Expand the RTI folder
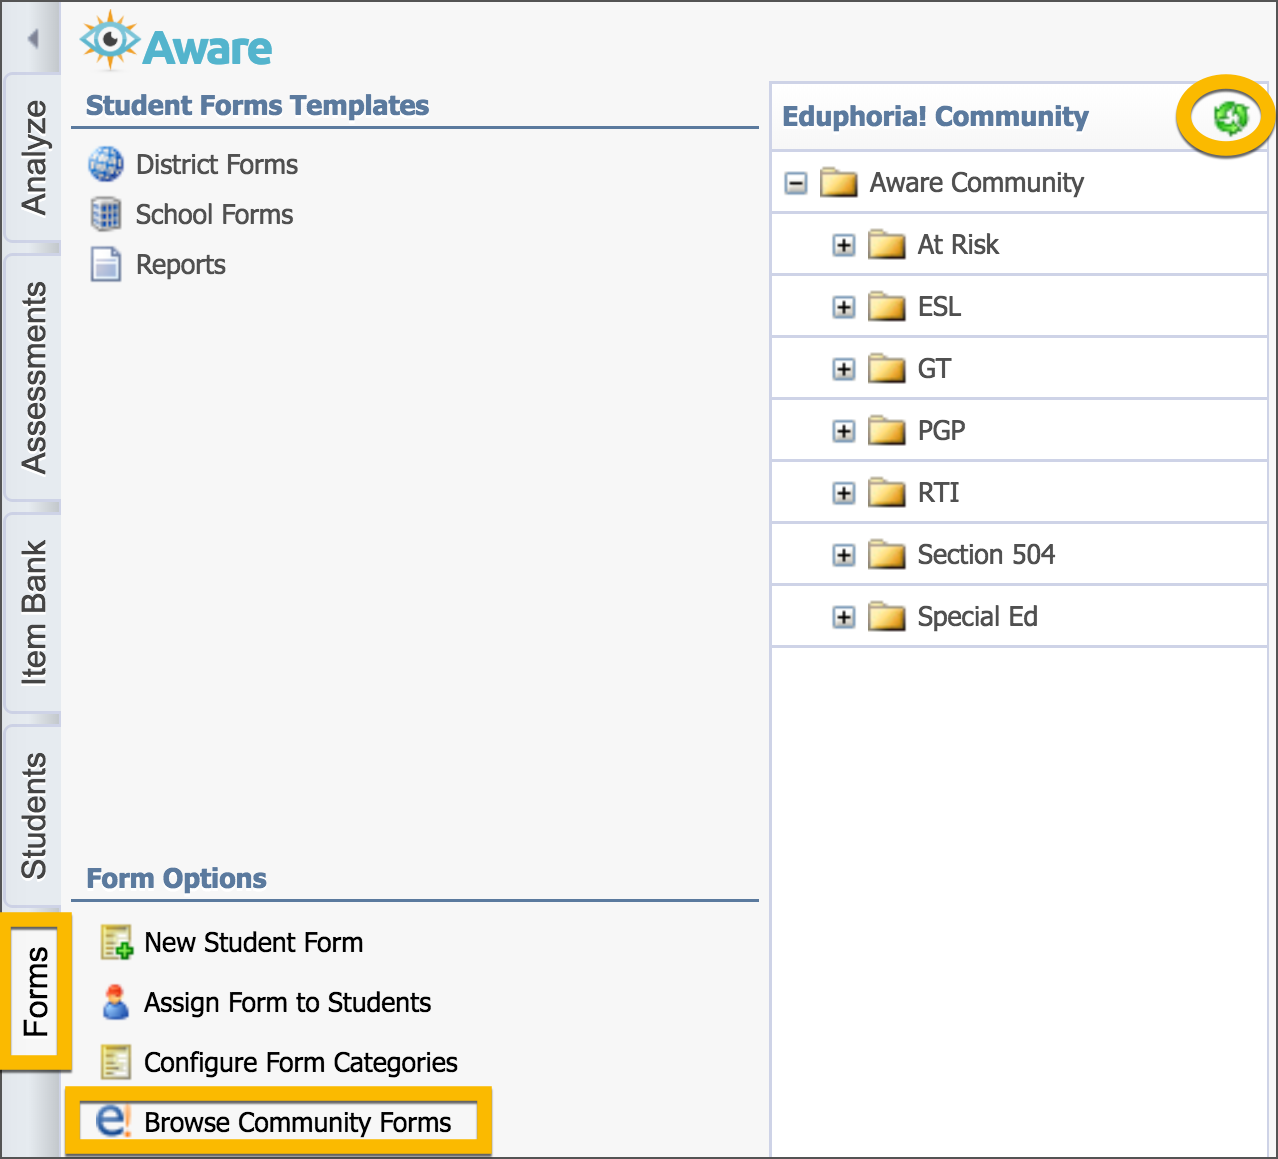Screen dimensions: 1278x1159 tap(844, 493)
